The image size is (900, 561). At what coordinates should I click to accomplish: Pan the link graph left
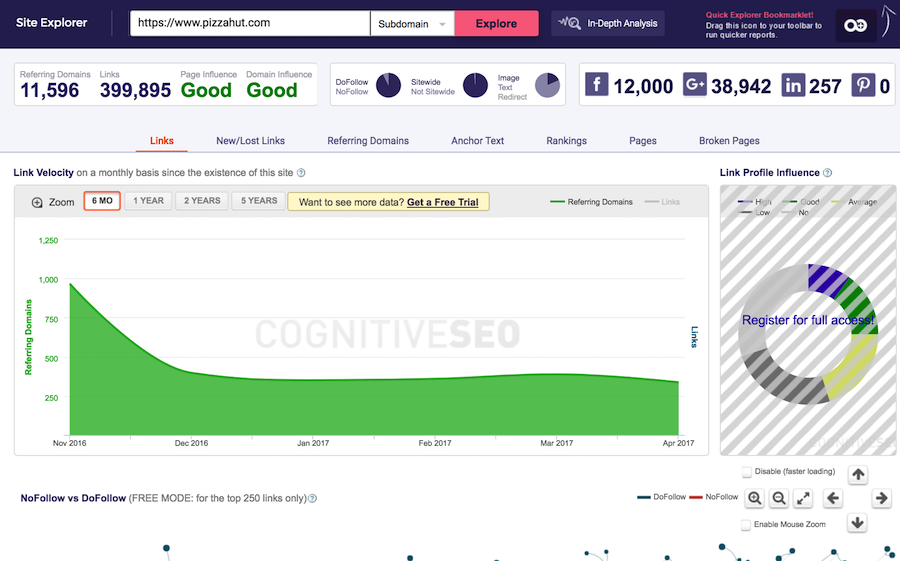[x=832, y=498]
